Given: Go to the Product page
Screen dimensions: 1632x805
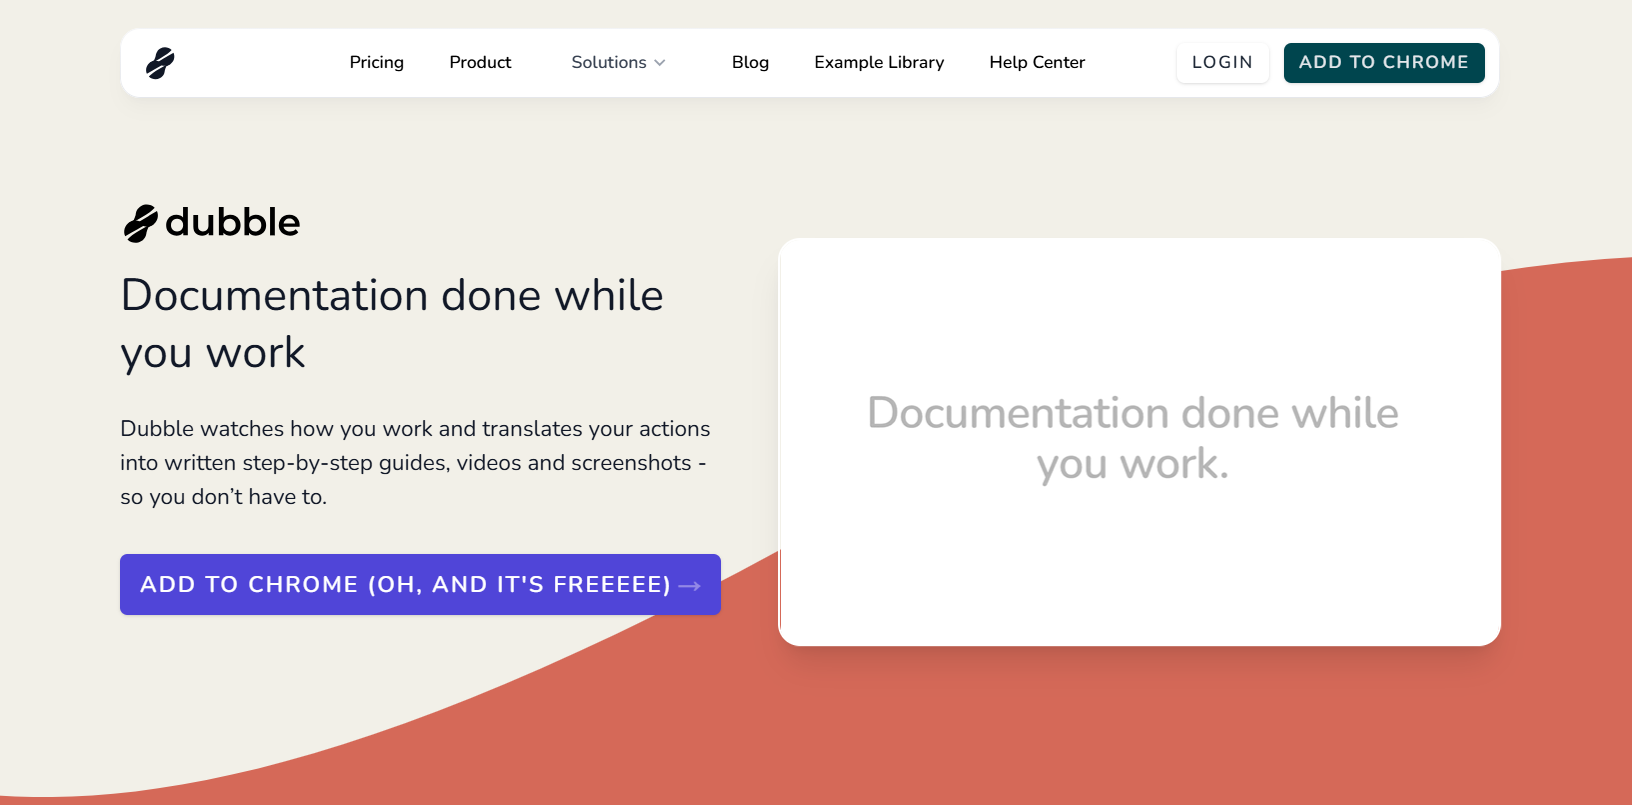Looking at the screenshot, I should (480, 62).
